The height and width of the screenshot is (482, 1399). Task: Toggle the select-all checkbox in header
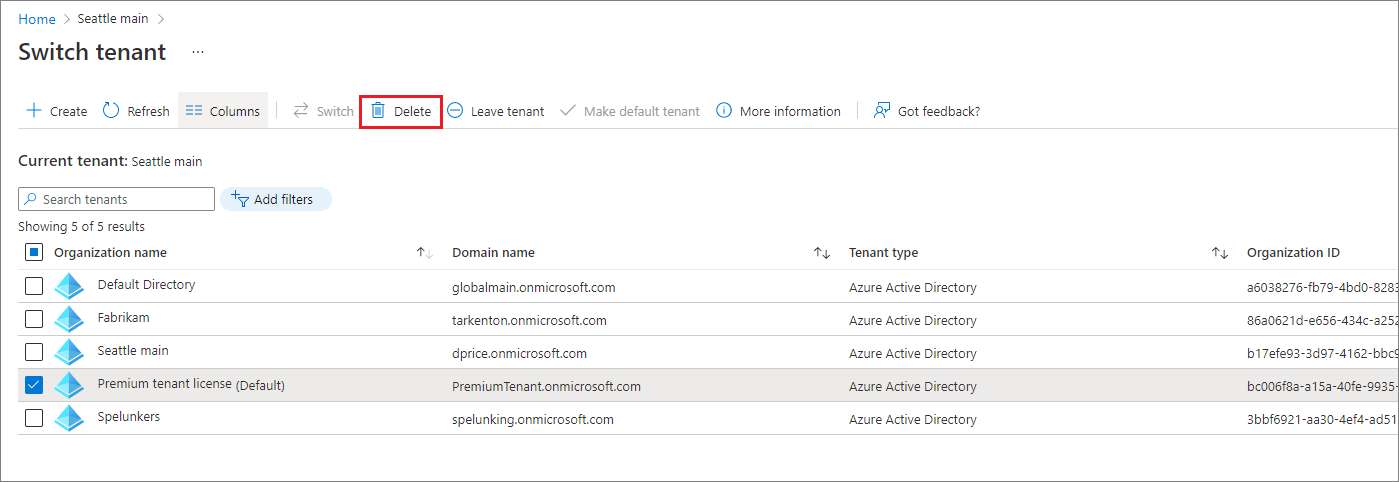pyautogui.click(x=34, y=253)
